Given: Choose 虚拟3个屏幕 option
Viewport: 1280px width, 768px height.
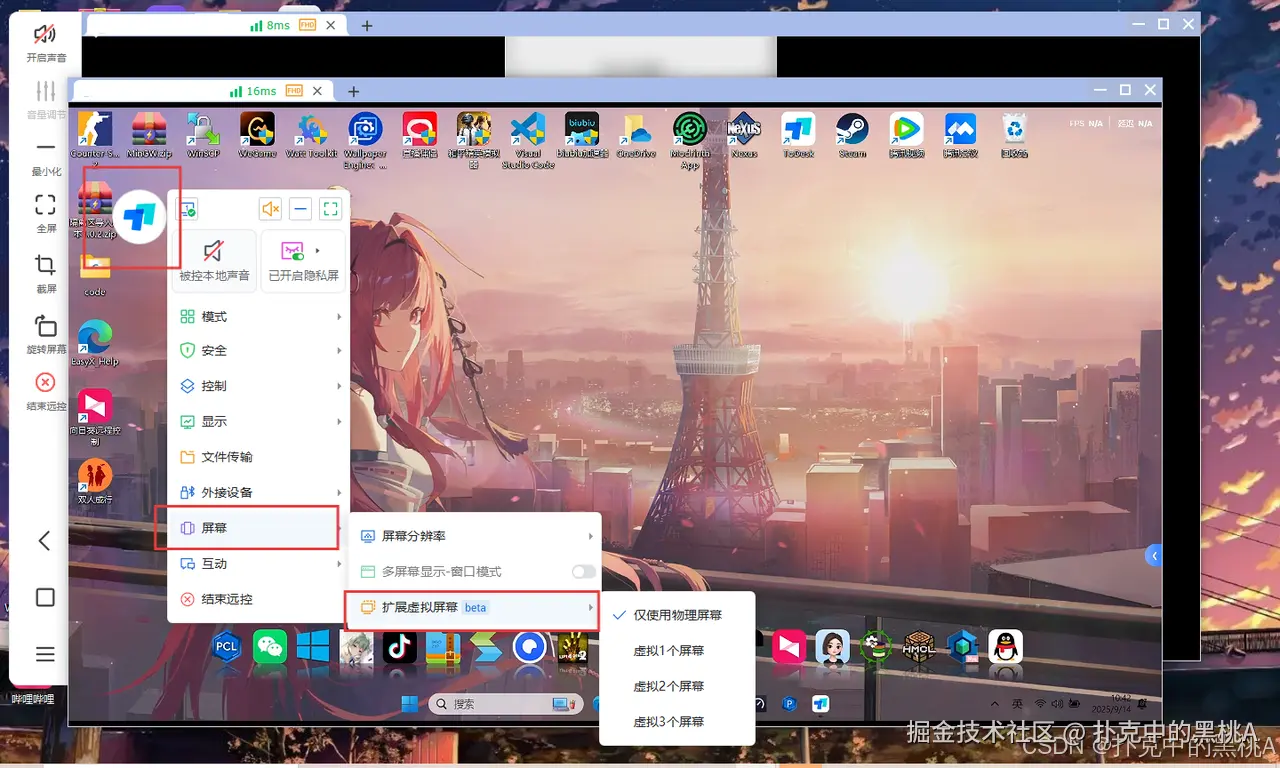Looking at the screenshot, I should (676, 721).
